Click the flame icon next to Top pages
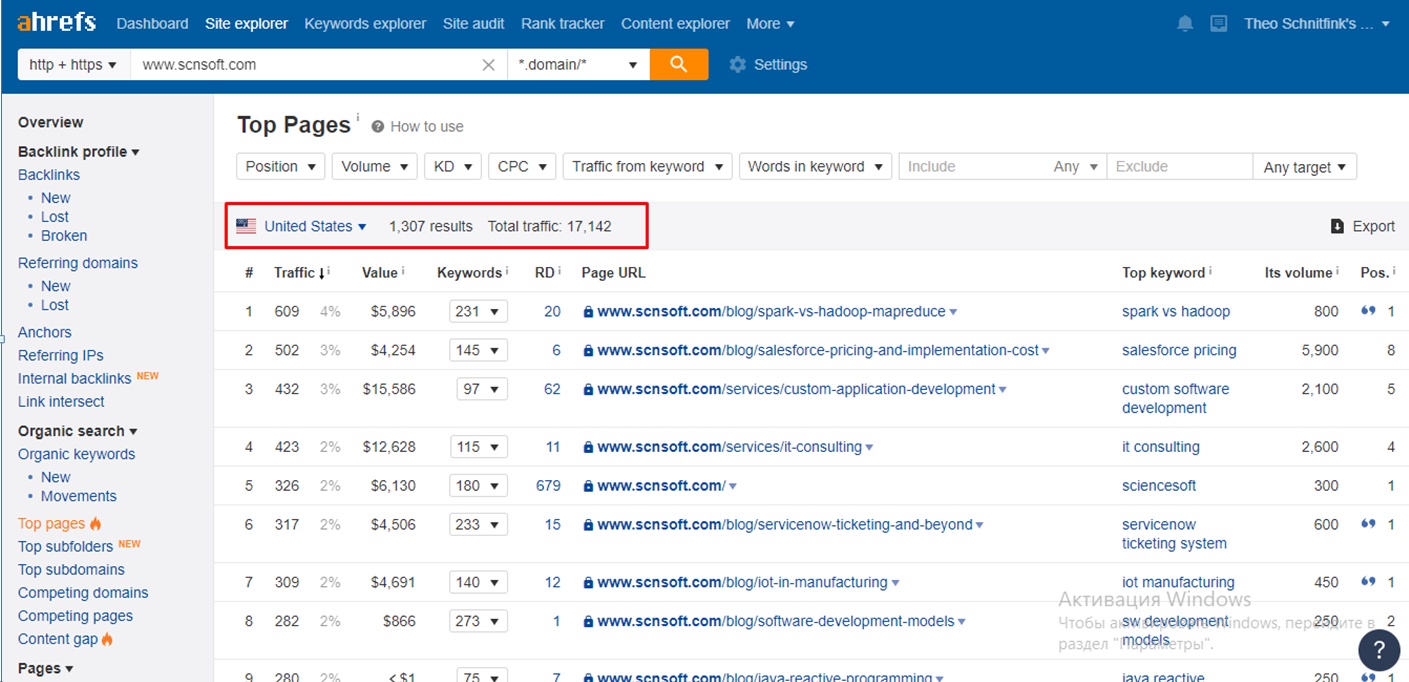The width and height of the screenshot is (1409, 682). (96, 523)
